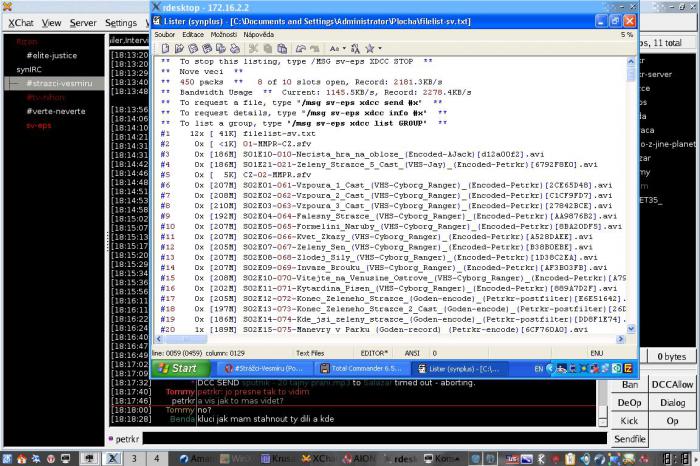Click the petrkr nick button beside input

click(124, 439)
